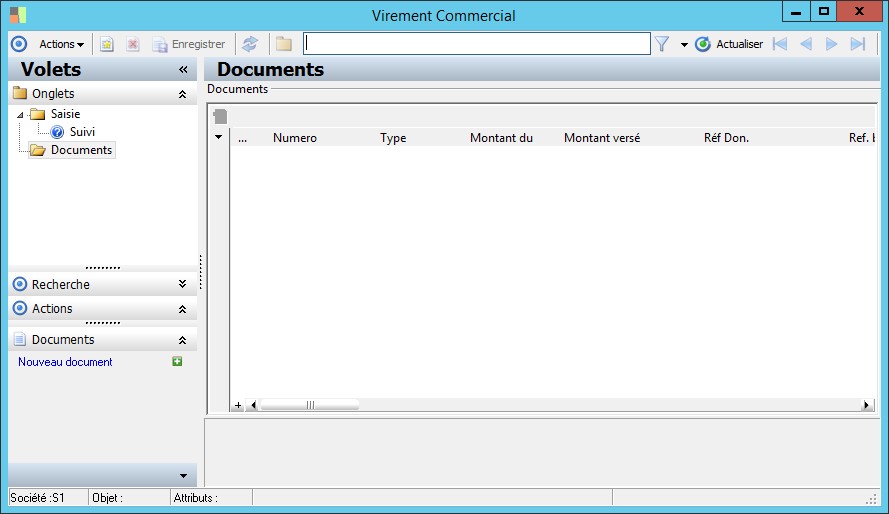Click the Enregistrer save button

(x=189, y=44)
